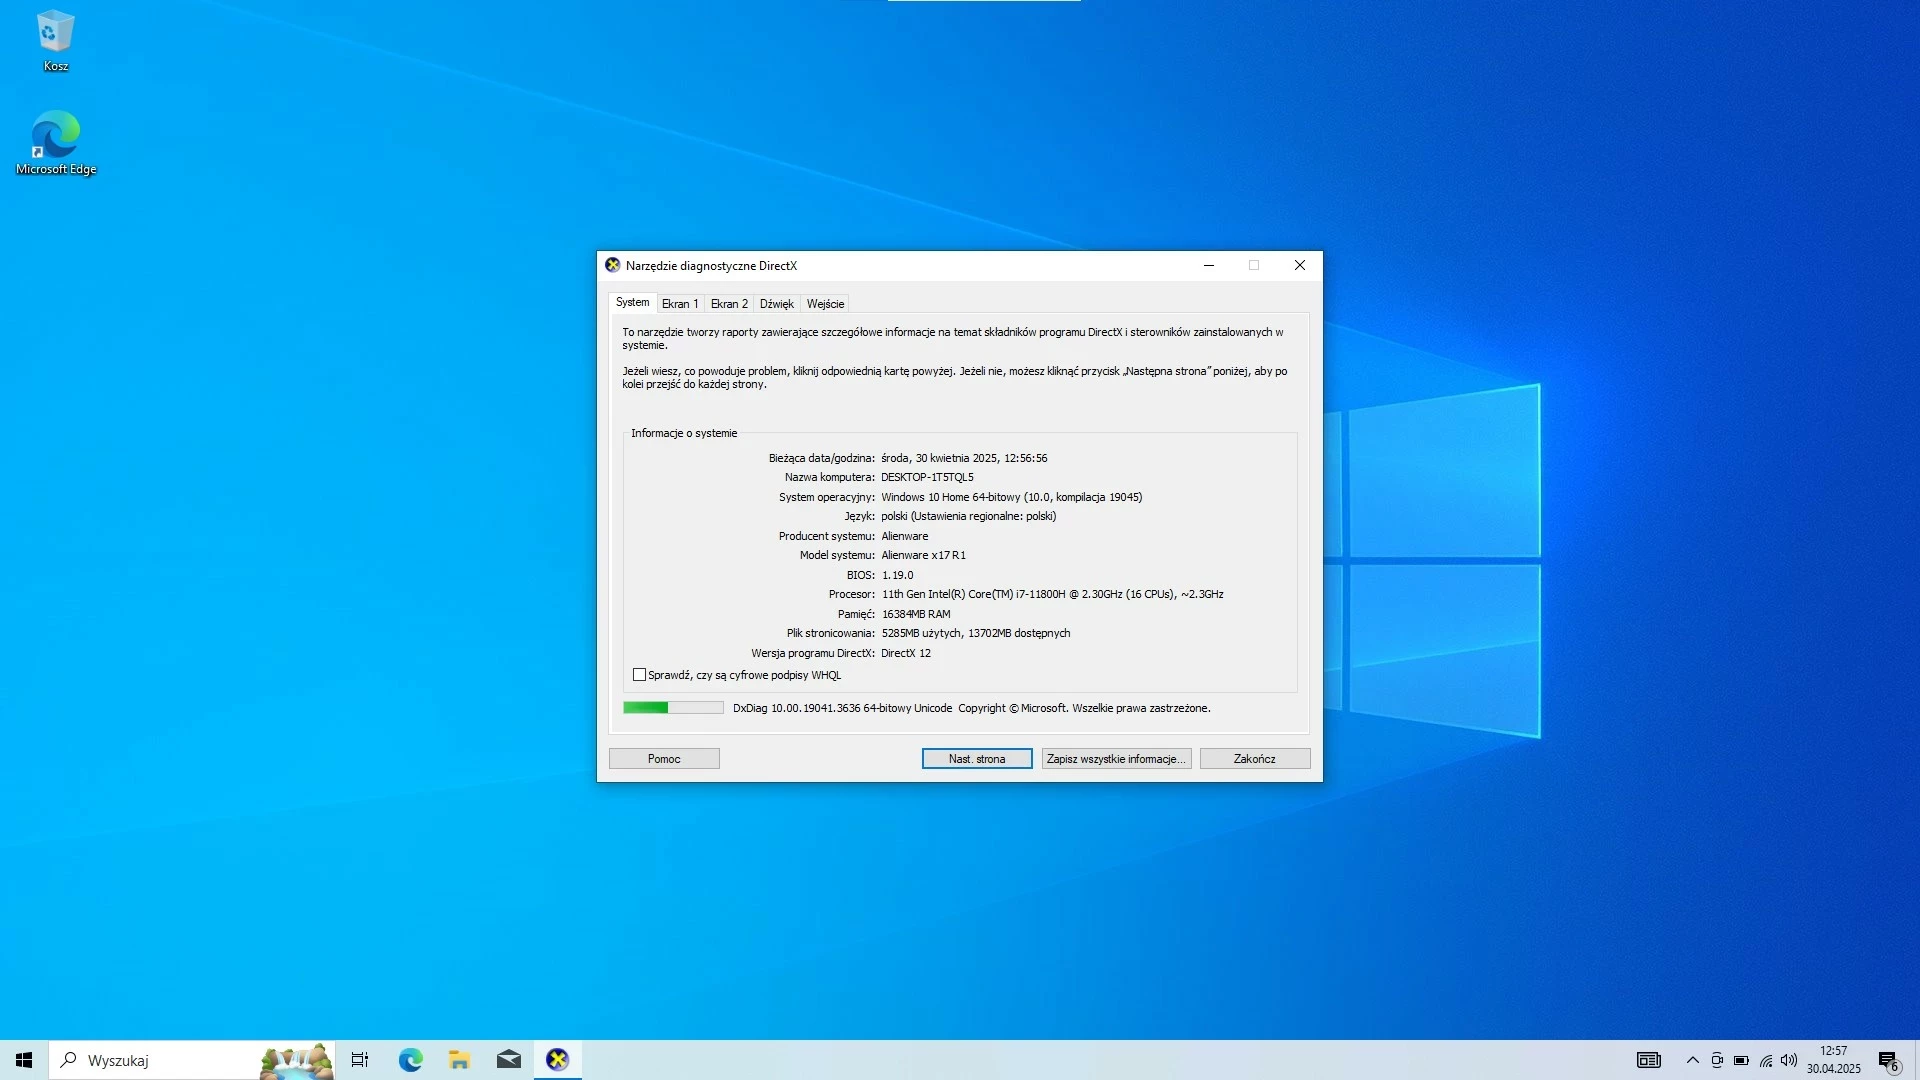The width and height of the screenshot is (1920, 1080).
Task: Close the DirectX diagnostic window
Action: click(x=1300, y=265)
